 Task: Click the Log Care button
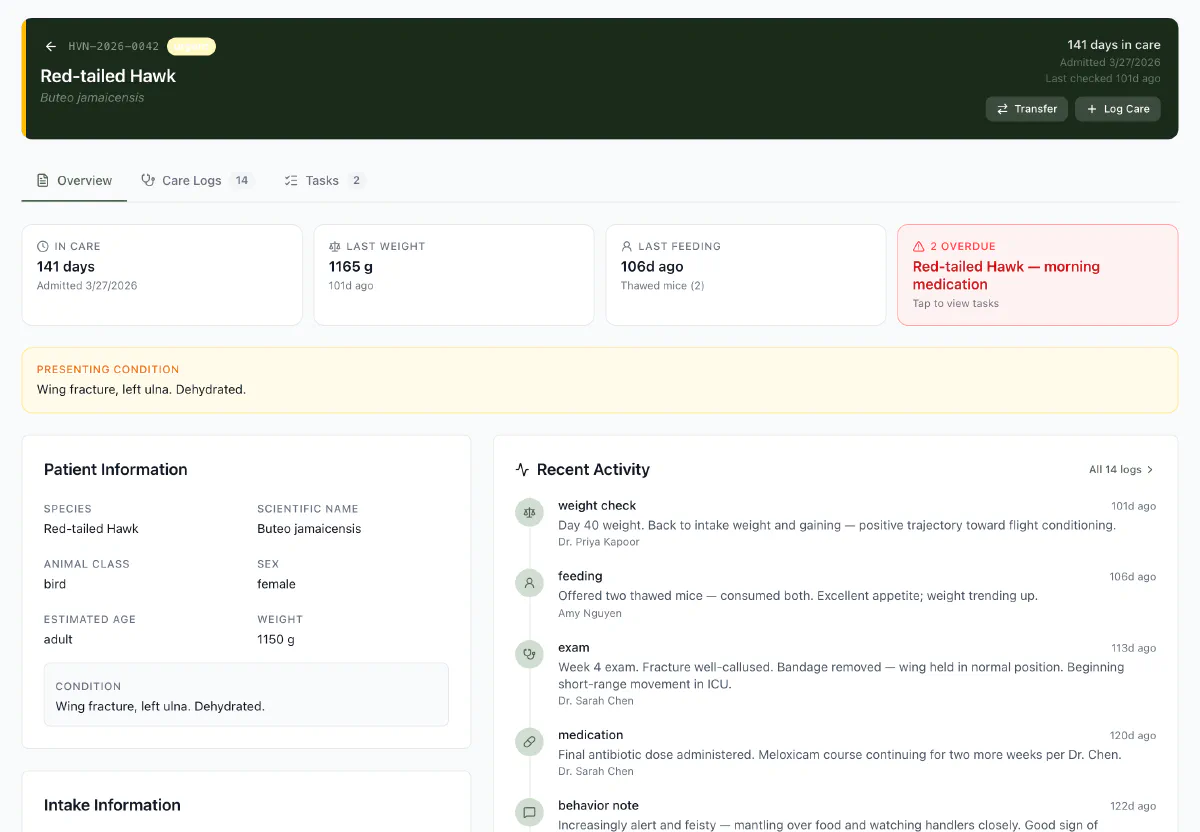pyautogui.click(x=1118, y=109)
